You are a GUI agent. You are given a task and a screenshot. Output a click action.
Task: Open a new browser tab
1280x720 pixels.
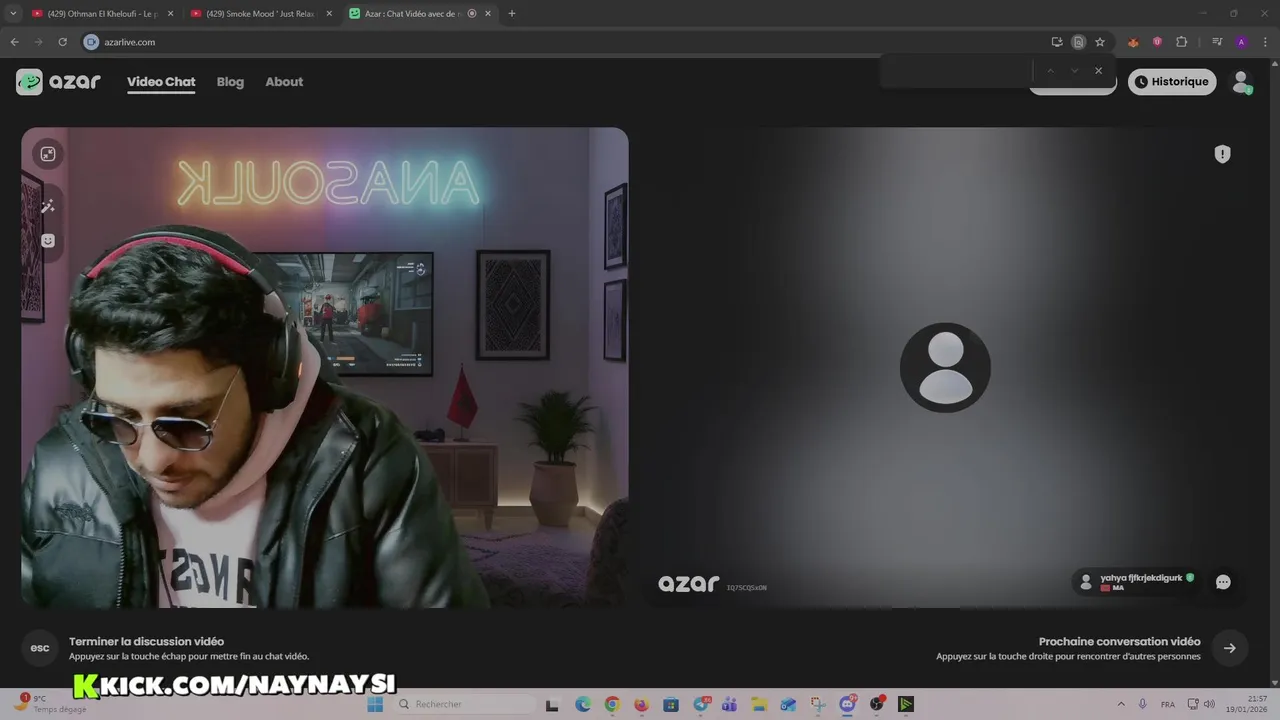[512, 14]
